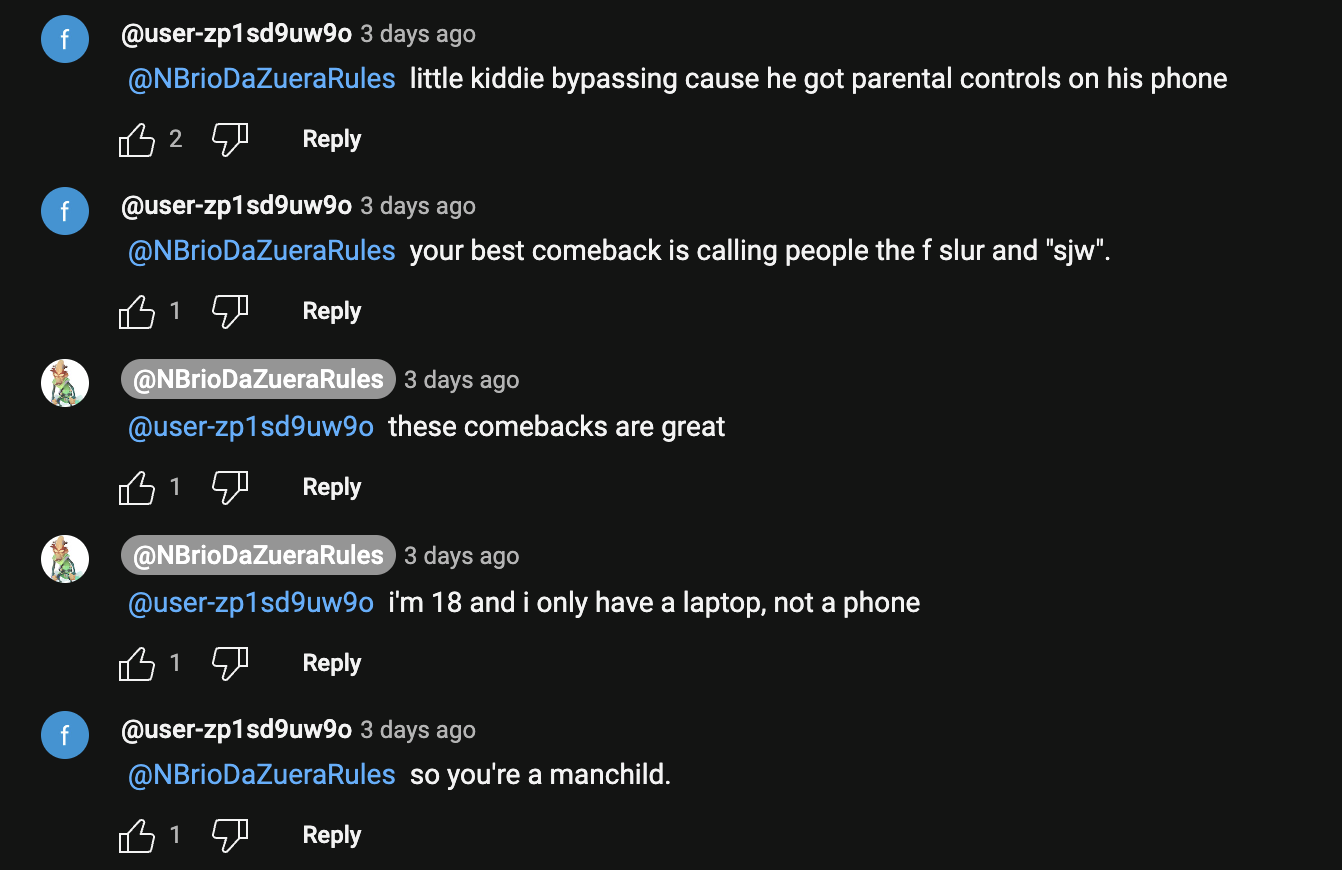1342x870 pixels.
Task: Reply to the "your best comeback" comment
Action: (331, 312)
